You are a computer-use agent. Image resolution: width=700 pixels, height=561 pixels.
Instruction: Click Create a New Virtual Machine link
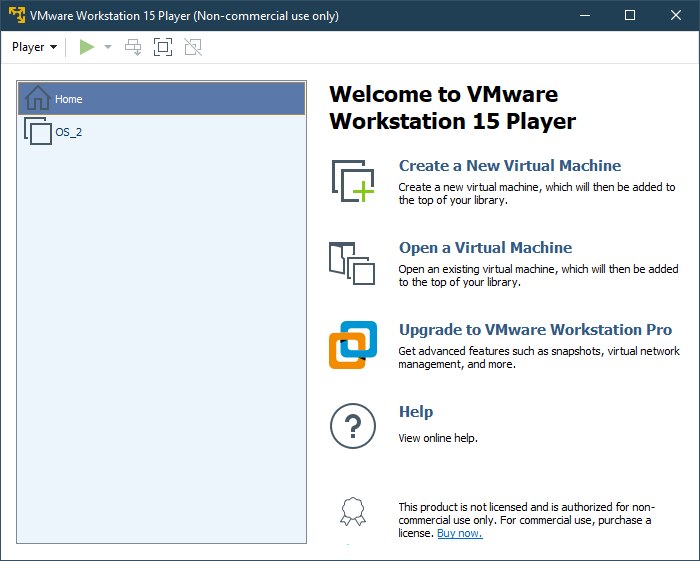510,166
